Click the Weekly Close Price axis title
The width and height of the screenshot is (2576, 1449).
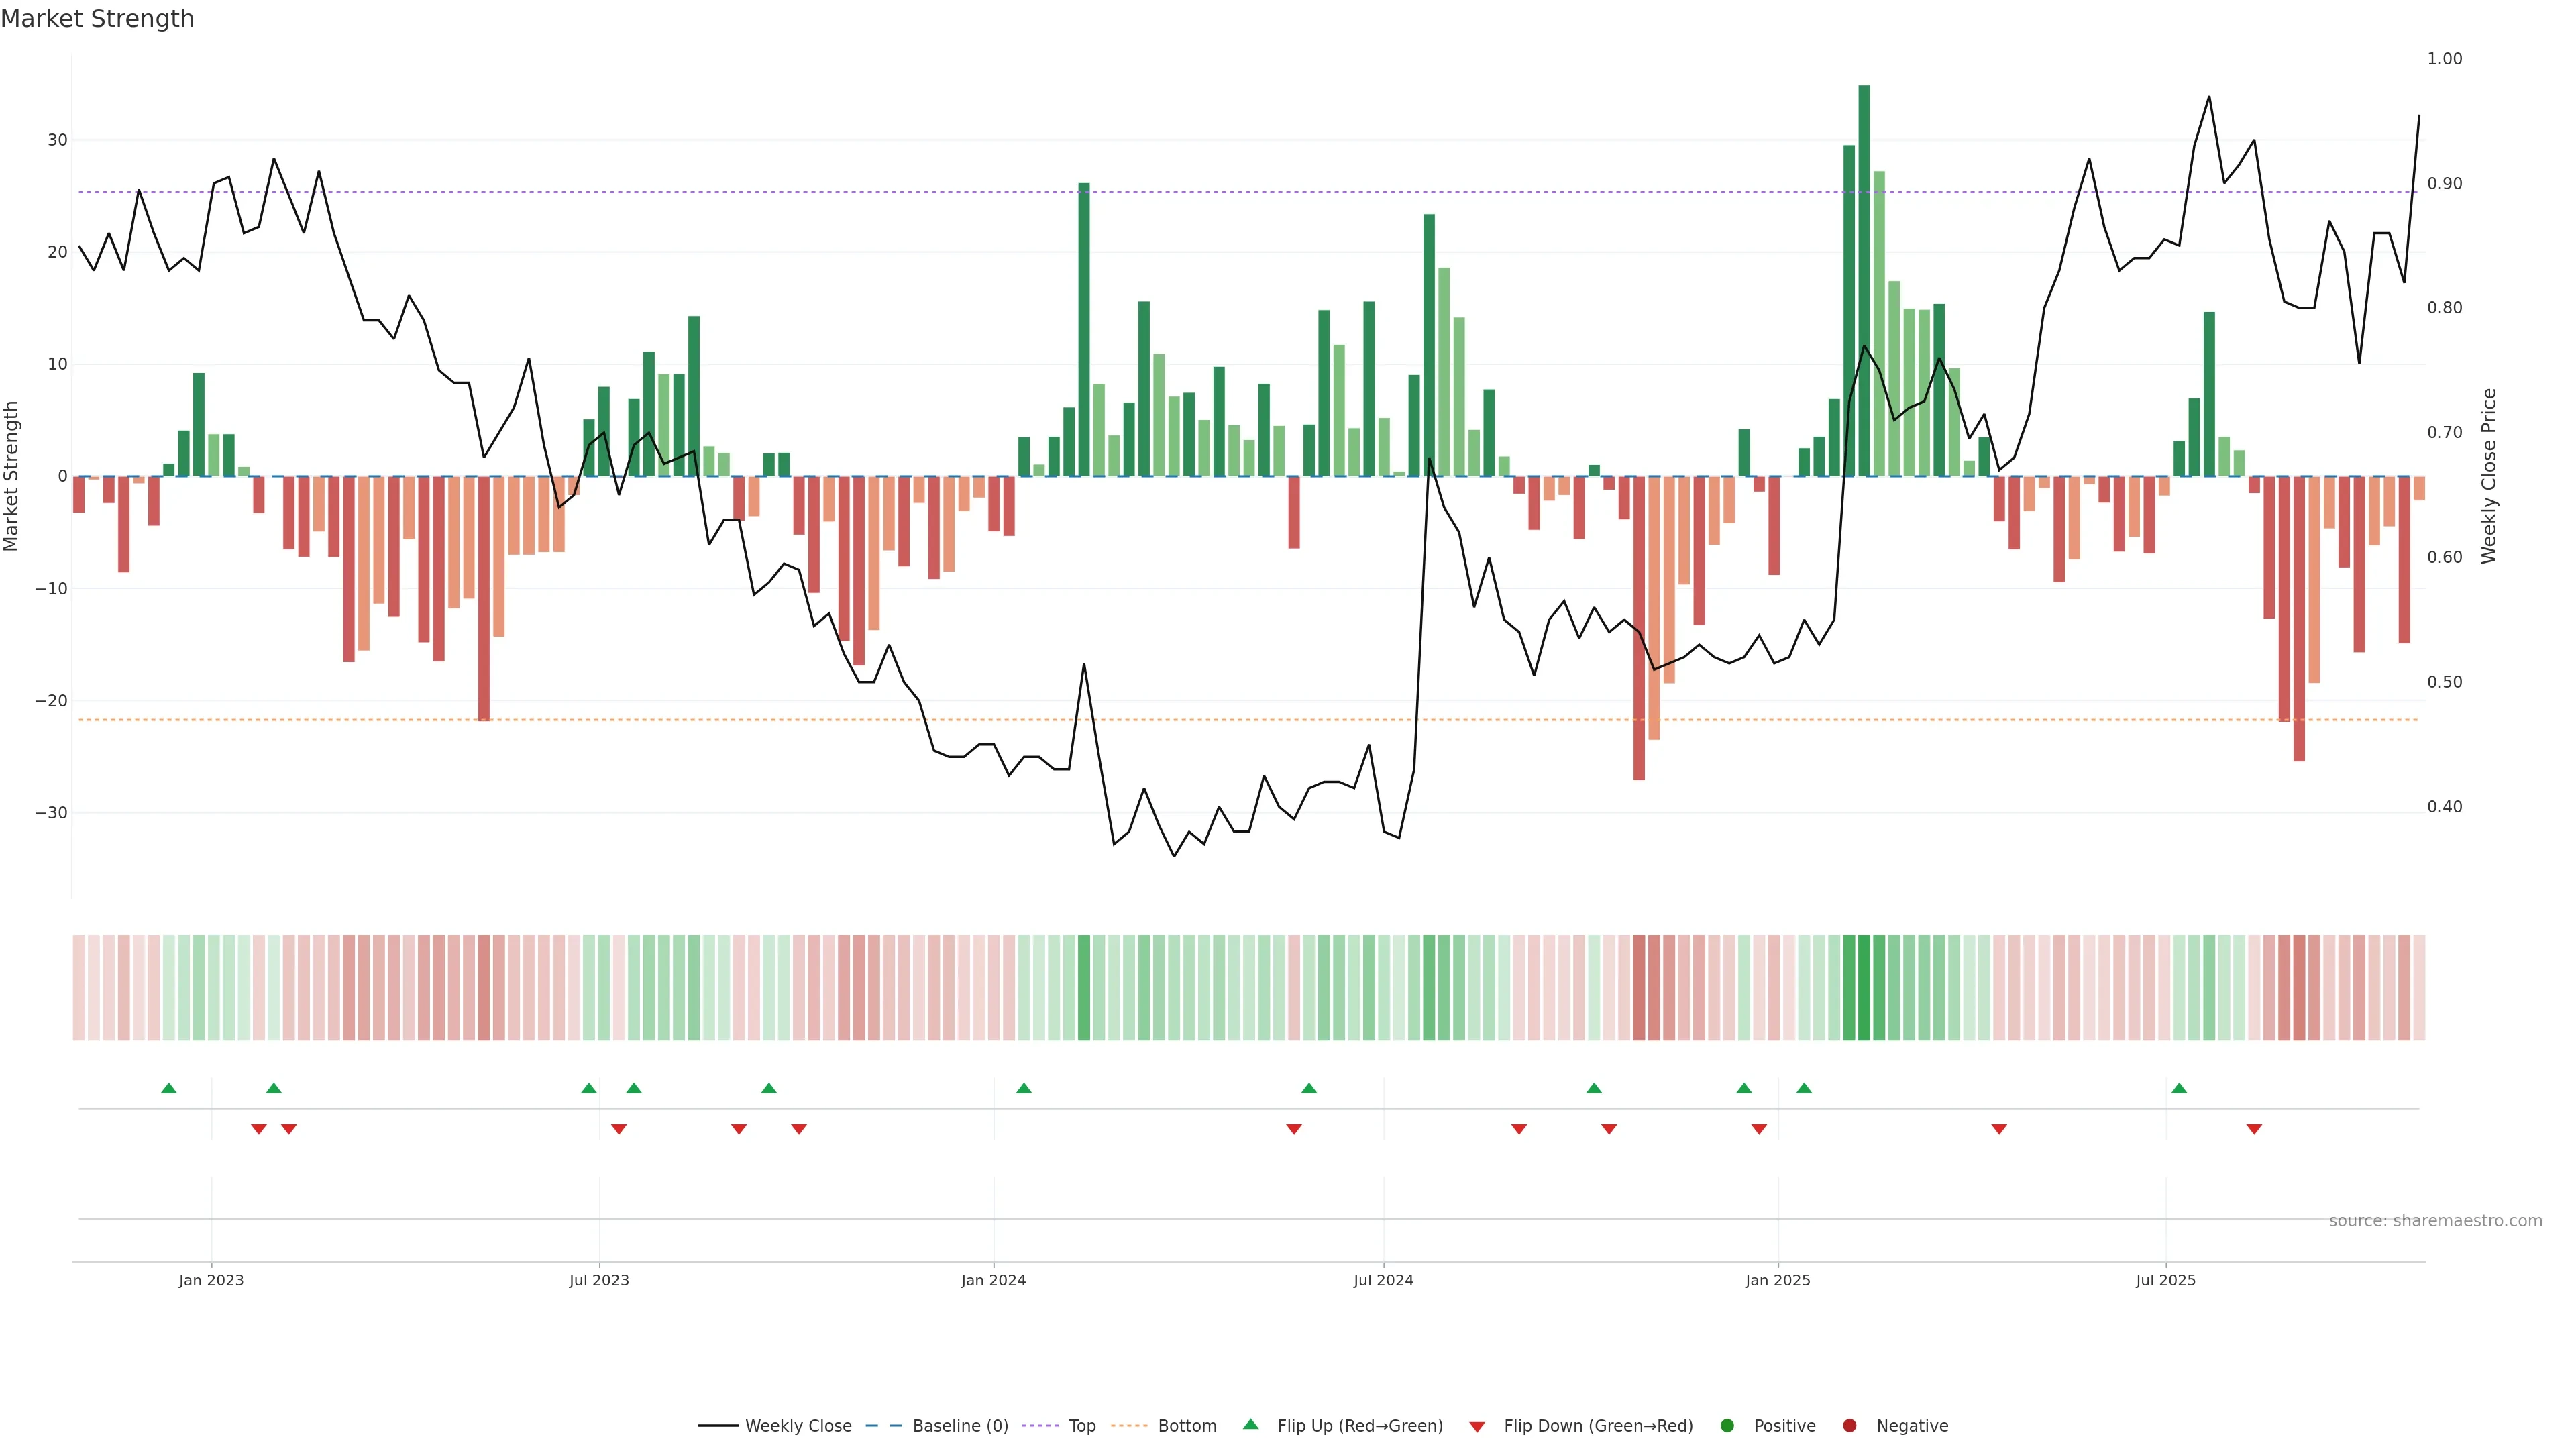pyautogui.click(x=2489, y=476)
